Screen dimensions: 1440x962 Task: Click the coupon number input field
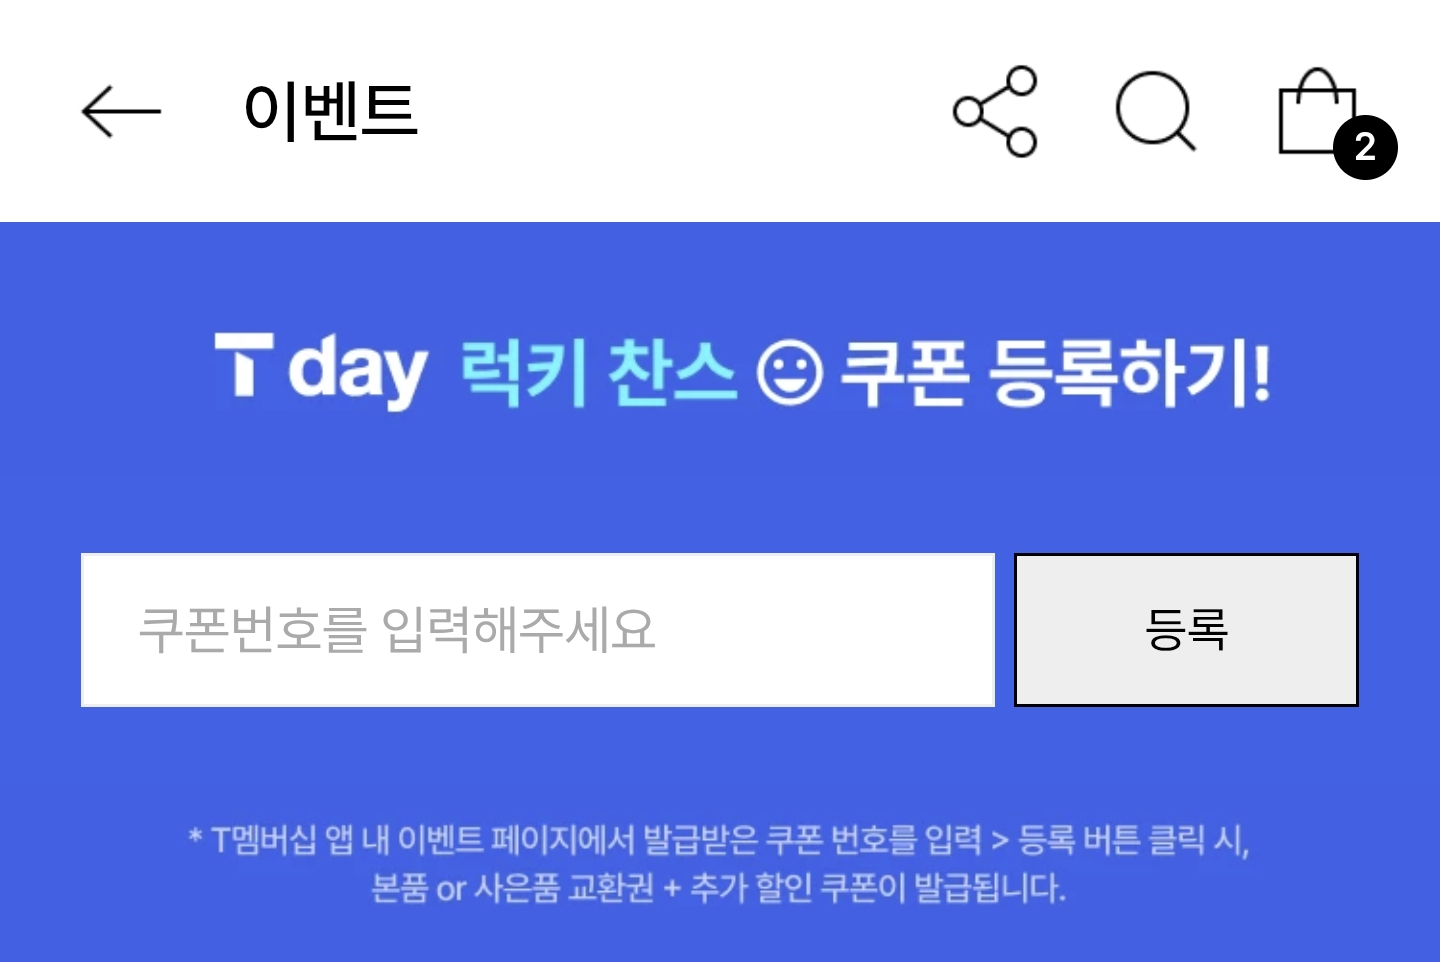pos(537,630)
